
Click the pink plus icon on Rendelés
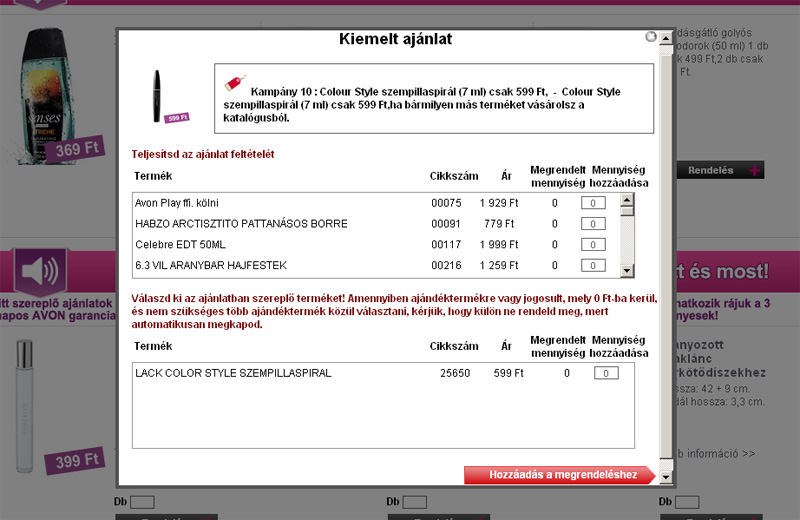coord(754,171)
